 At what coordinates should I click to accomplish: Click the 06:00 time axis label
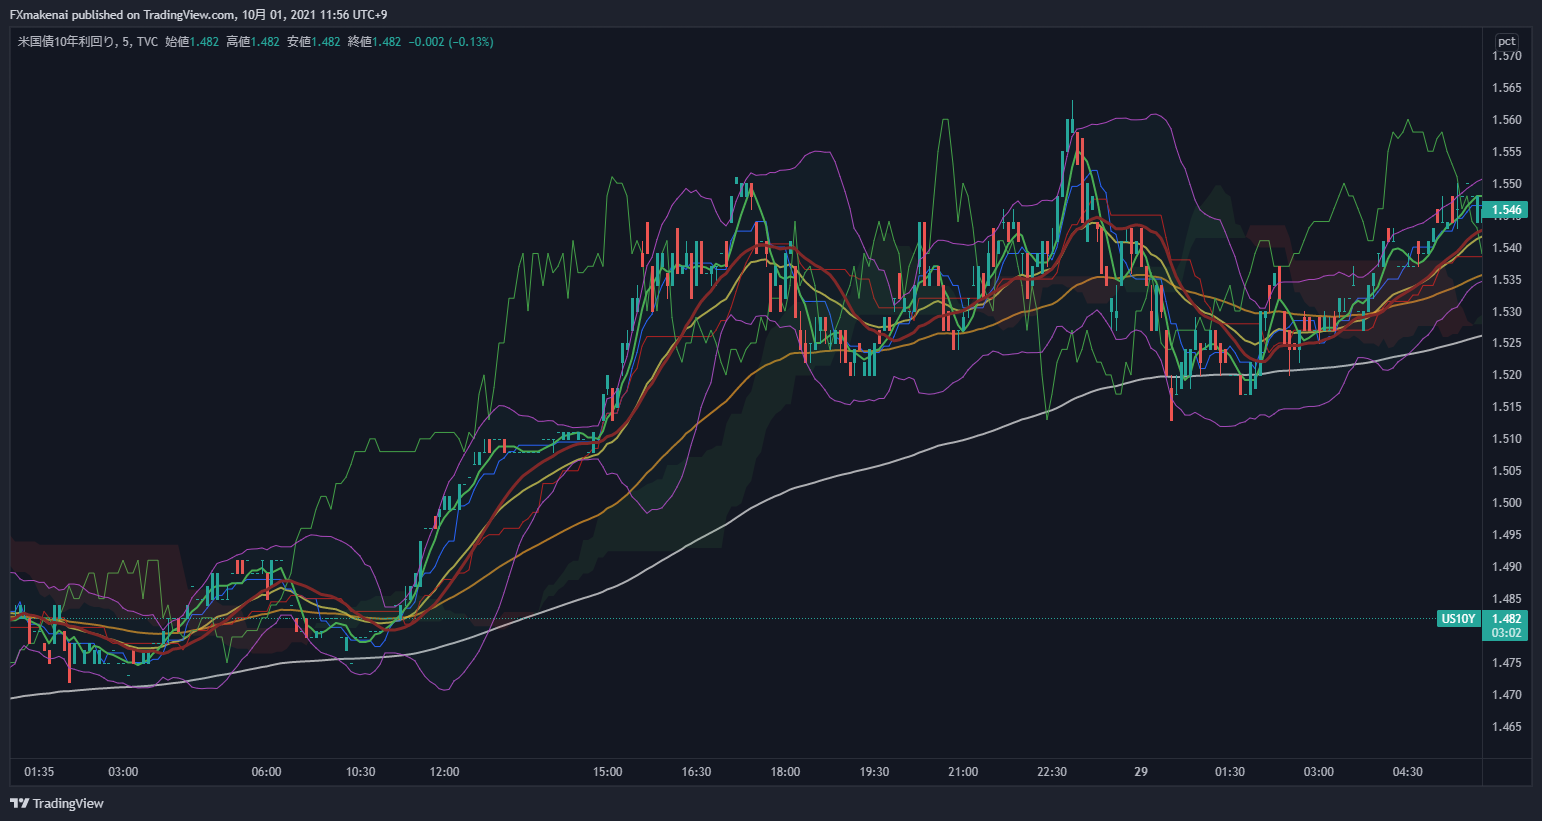coord(266,772)
